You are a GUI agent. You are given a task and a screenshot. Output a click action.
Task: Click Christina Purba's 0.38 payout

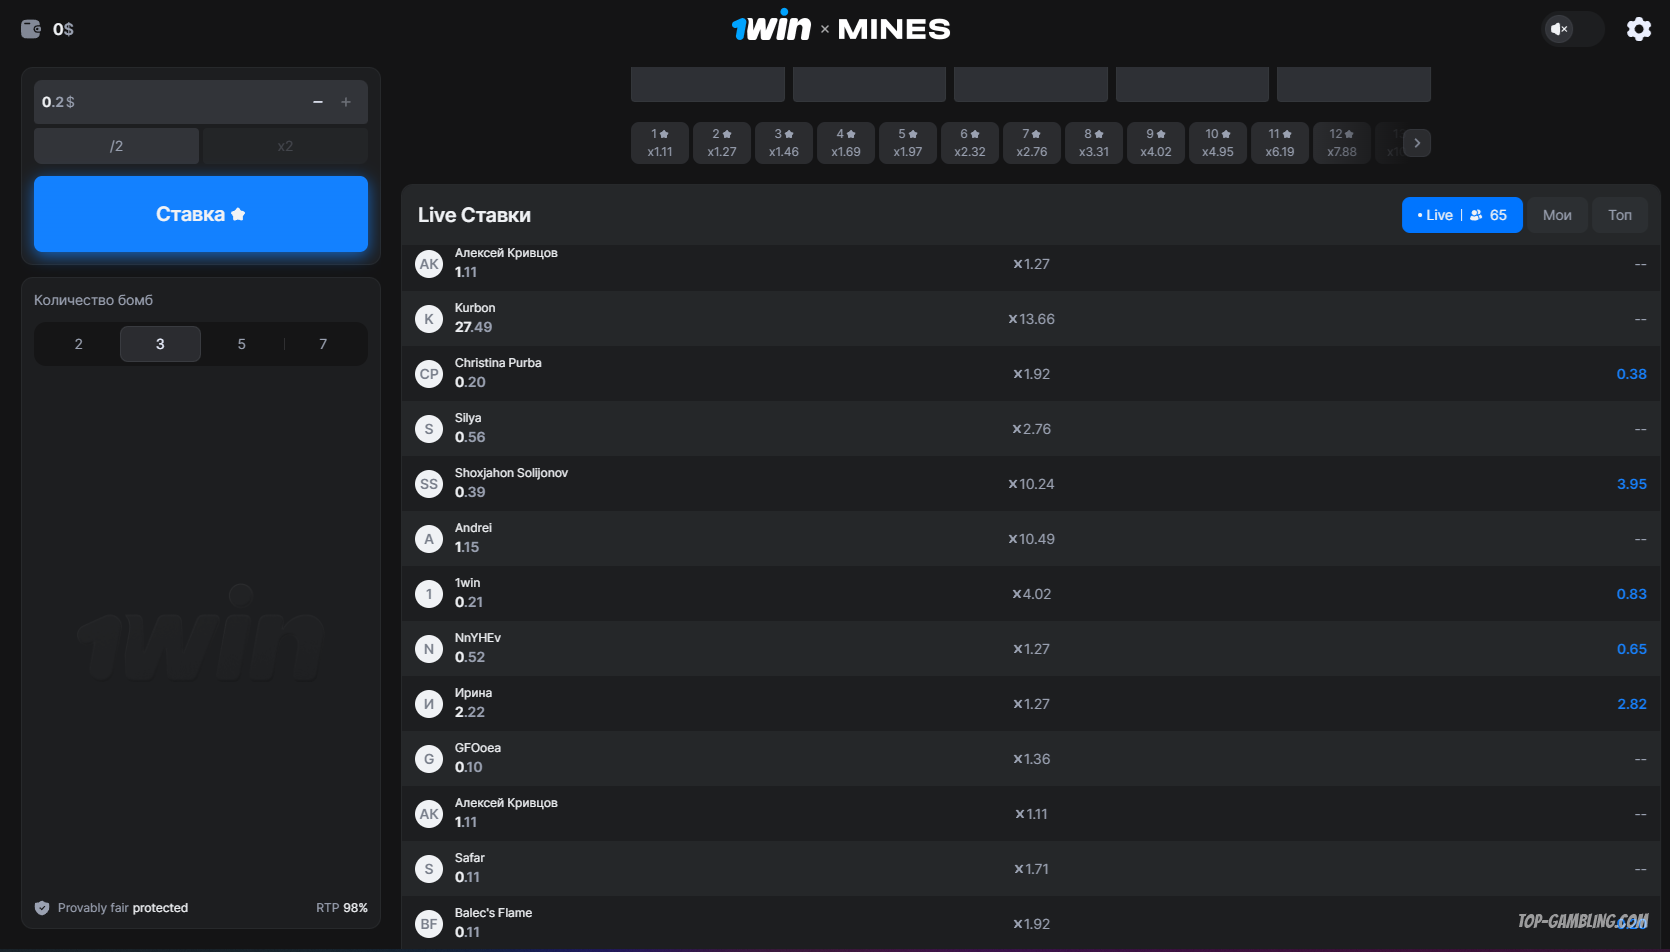pyautogui.click(x=1631, y=374)
